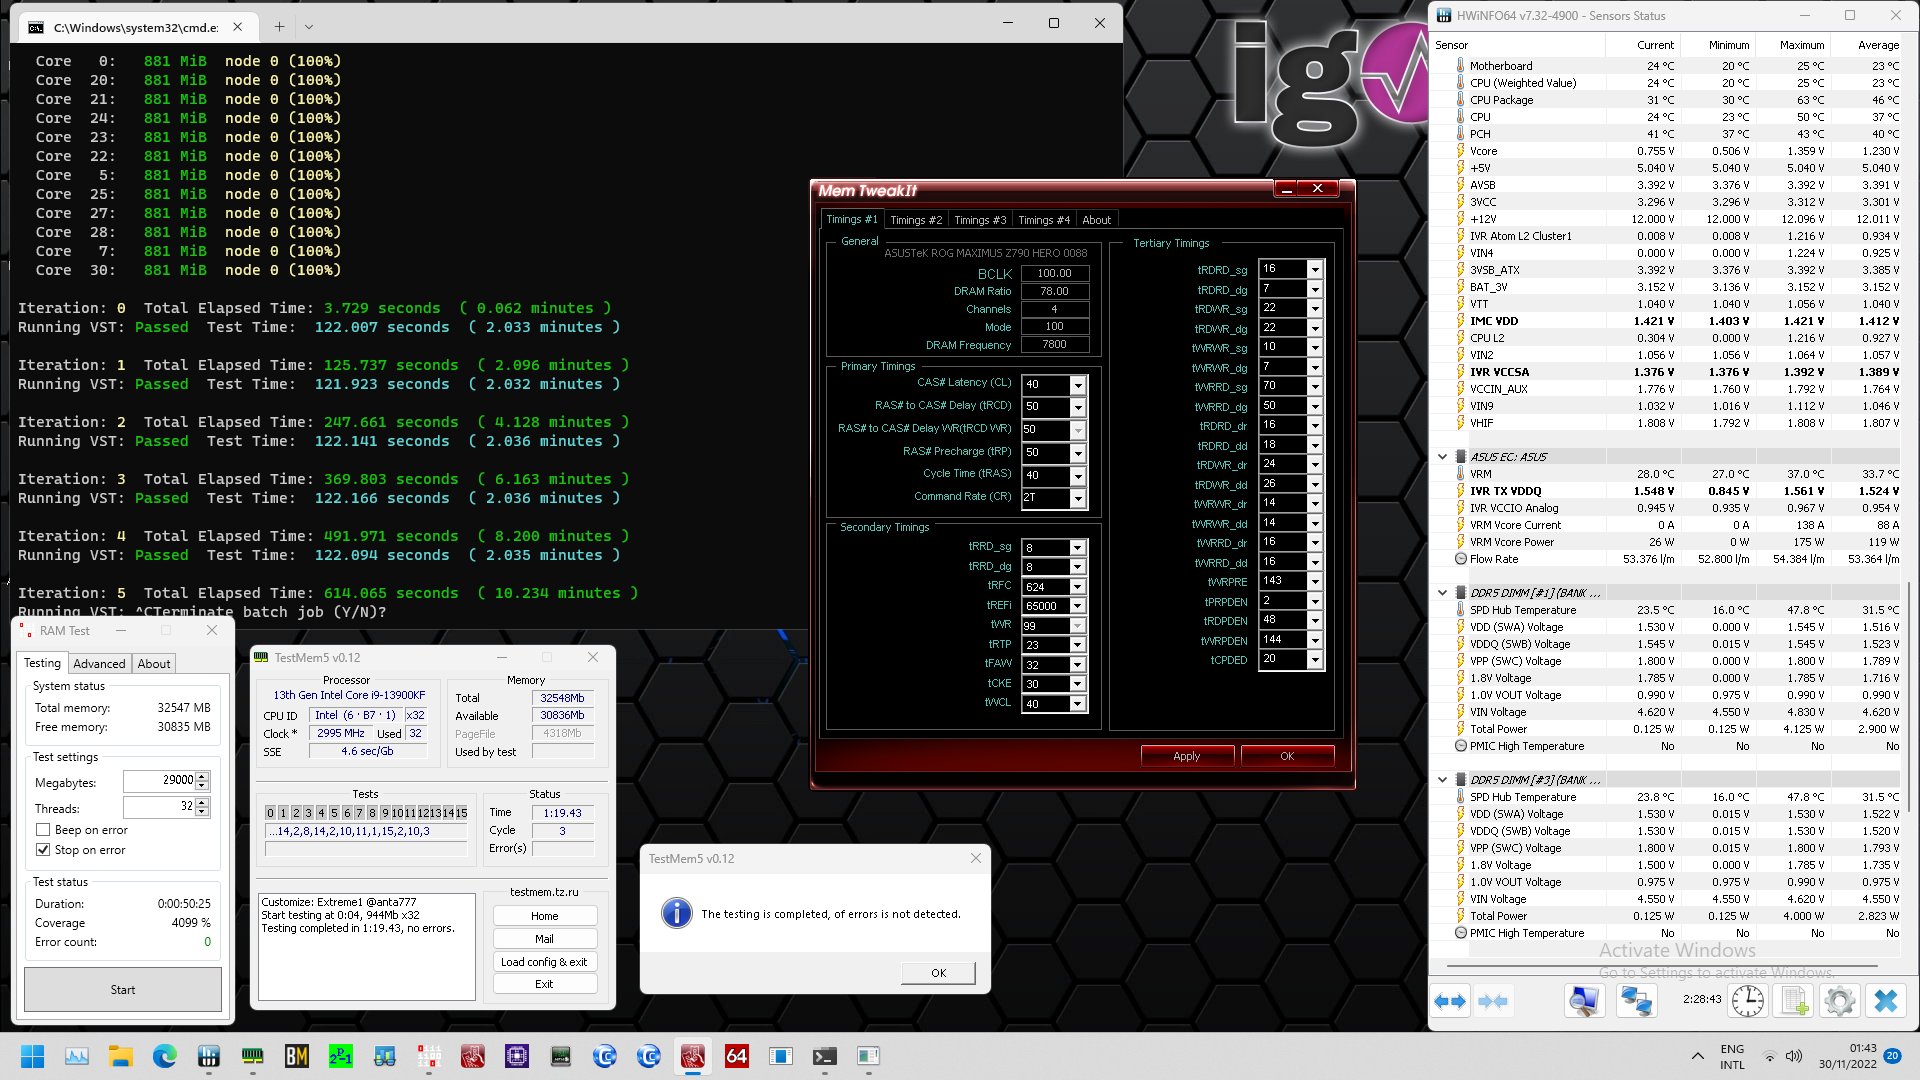Enable Beep on error checkbox
Screen dimensions: 1920x1080
(x=43, y=830)
